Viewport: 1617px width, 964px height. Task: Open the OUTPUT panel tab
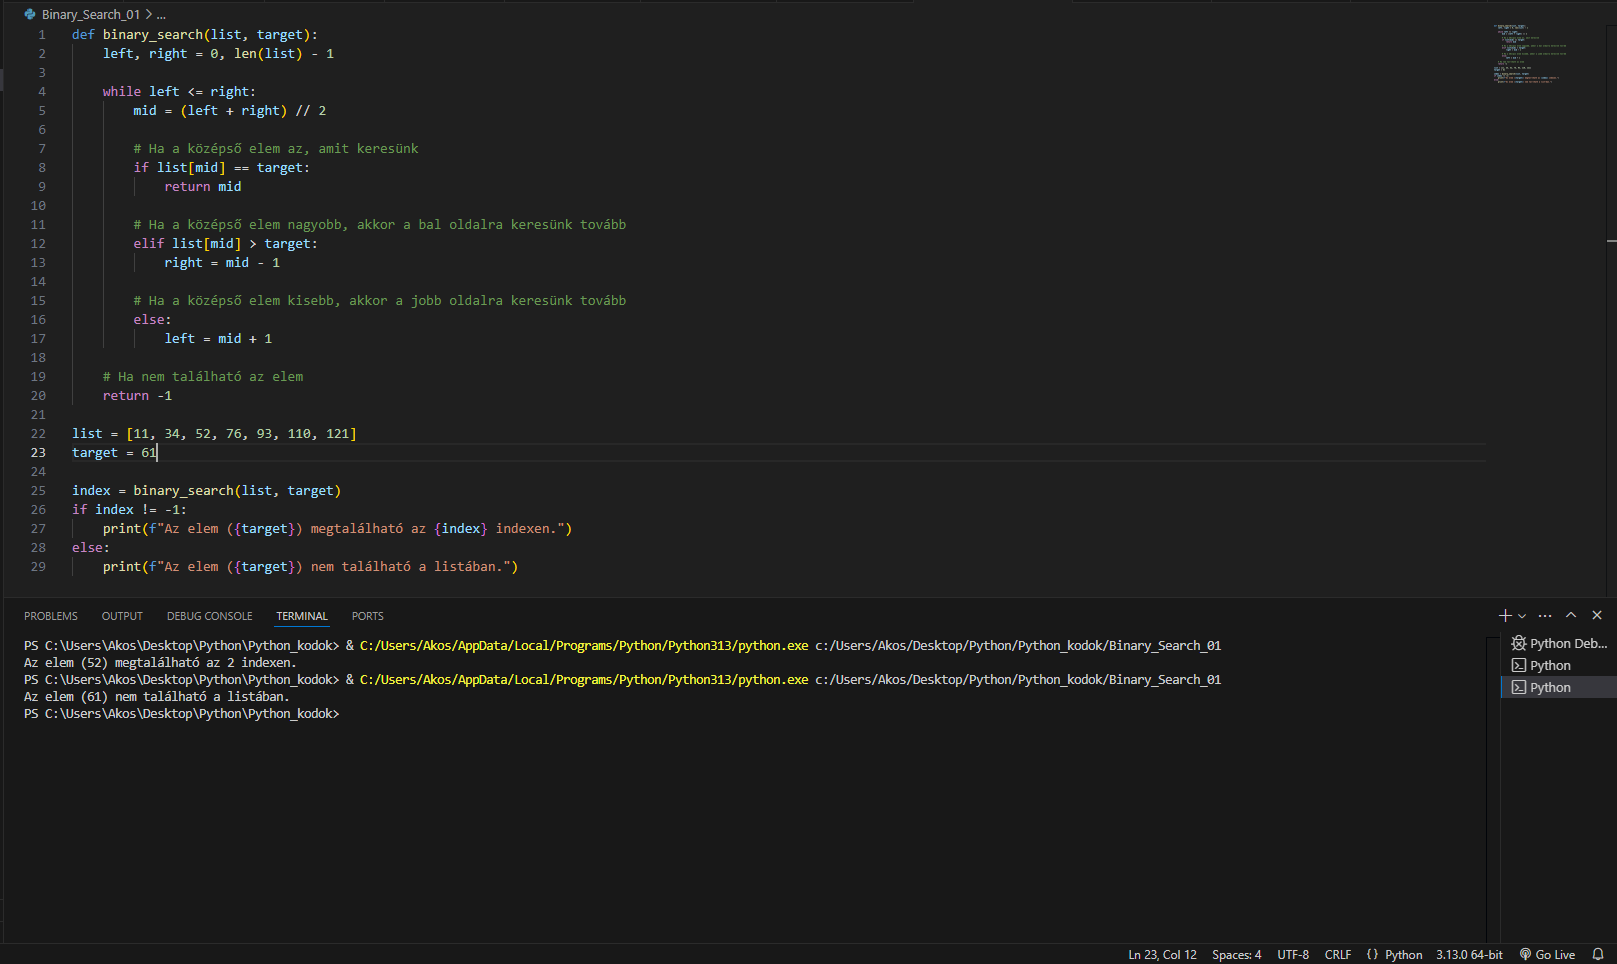click(x=122, y=617)
